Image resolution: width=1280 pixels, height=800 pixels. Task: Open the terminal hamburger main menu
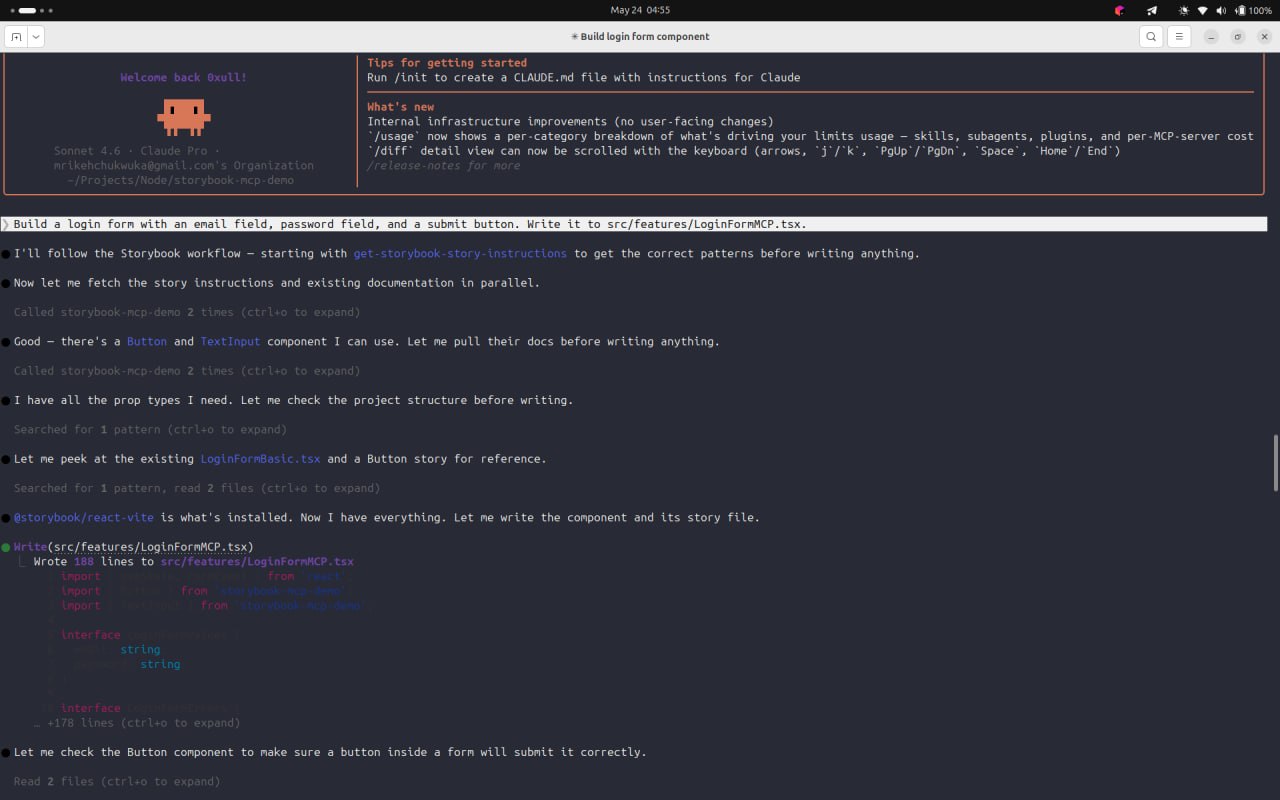[1179, 37]
